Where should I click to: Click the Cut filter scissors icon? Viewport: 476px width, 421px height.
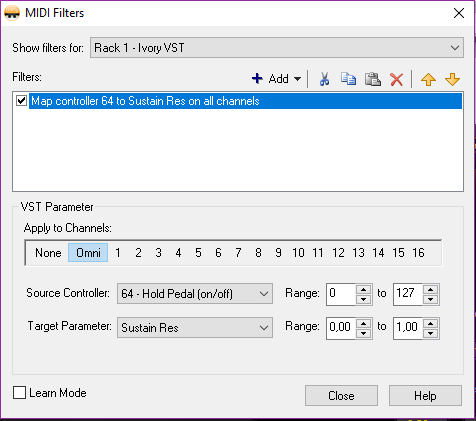click(x=324, y=79)
